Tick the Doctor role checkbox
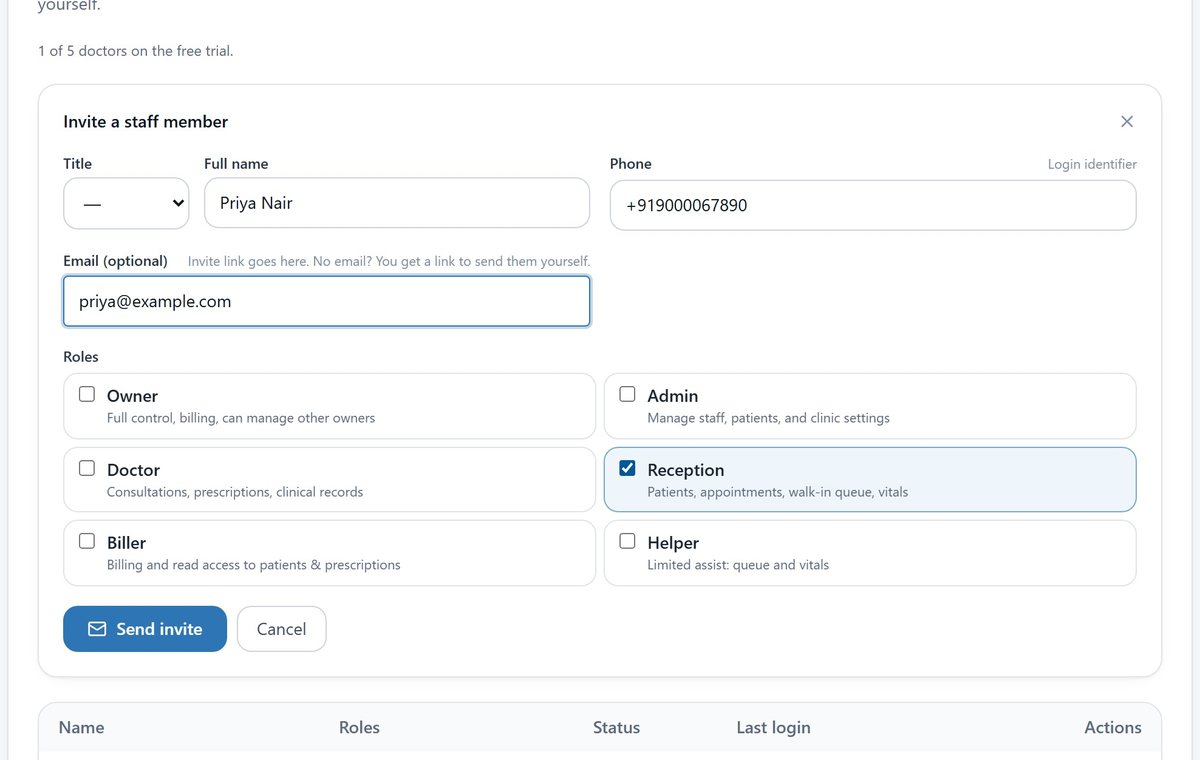 coord(87,468)
